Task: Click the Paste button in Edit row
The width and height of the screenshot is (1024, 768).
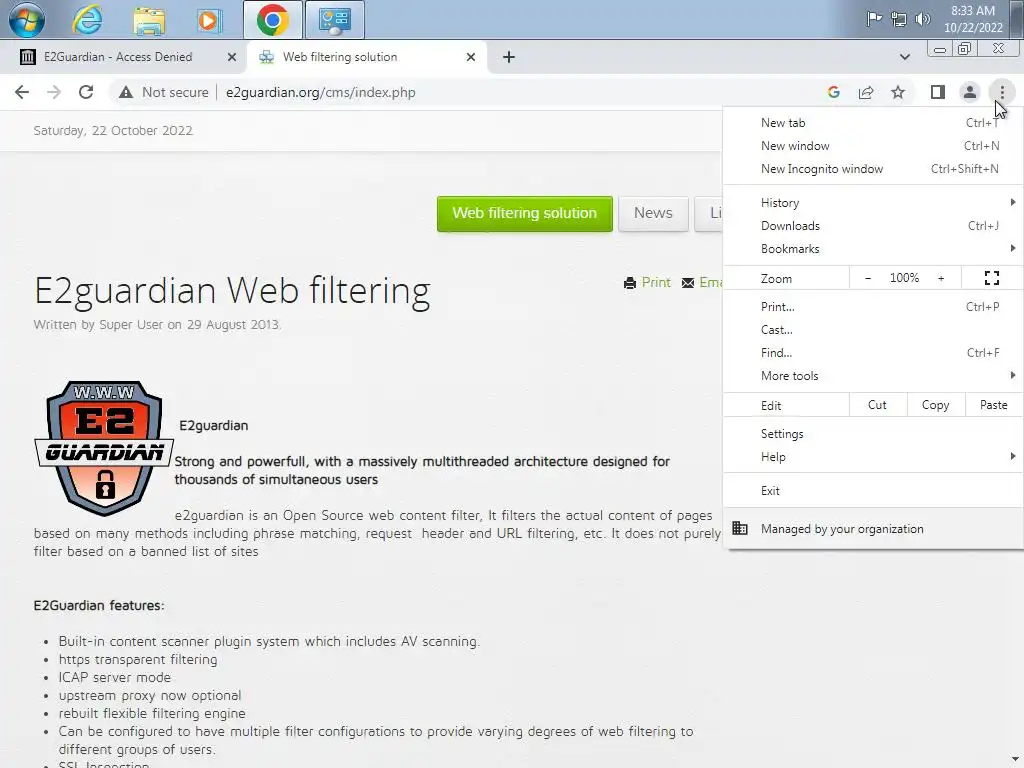Action: tap(993, 405)
